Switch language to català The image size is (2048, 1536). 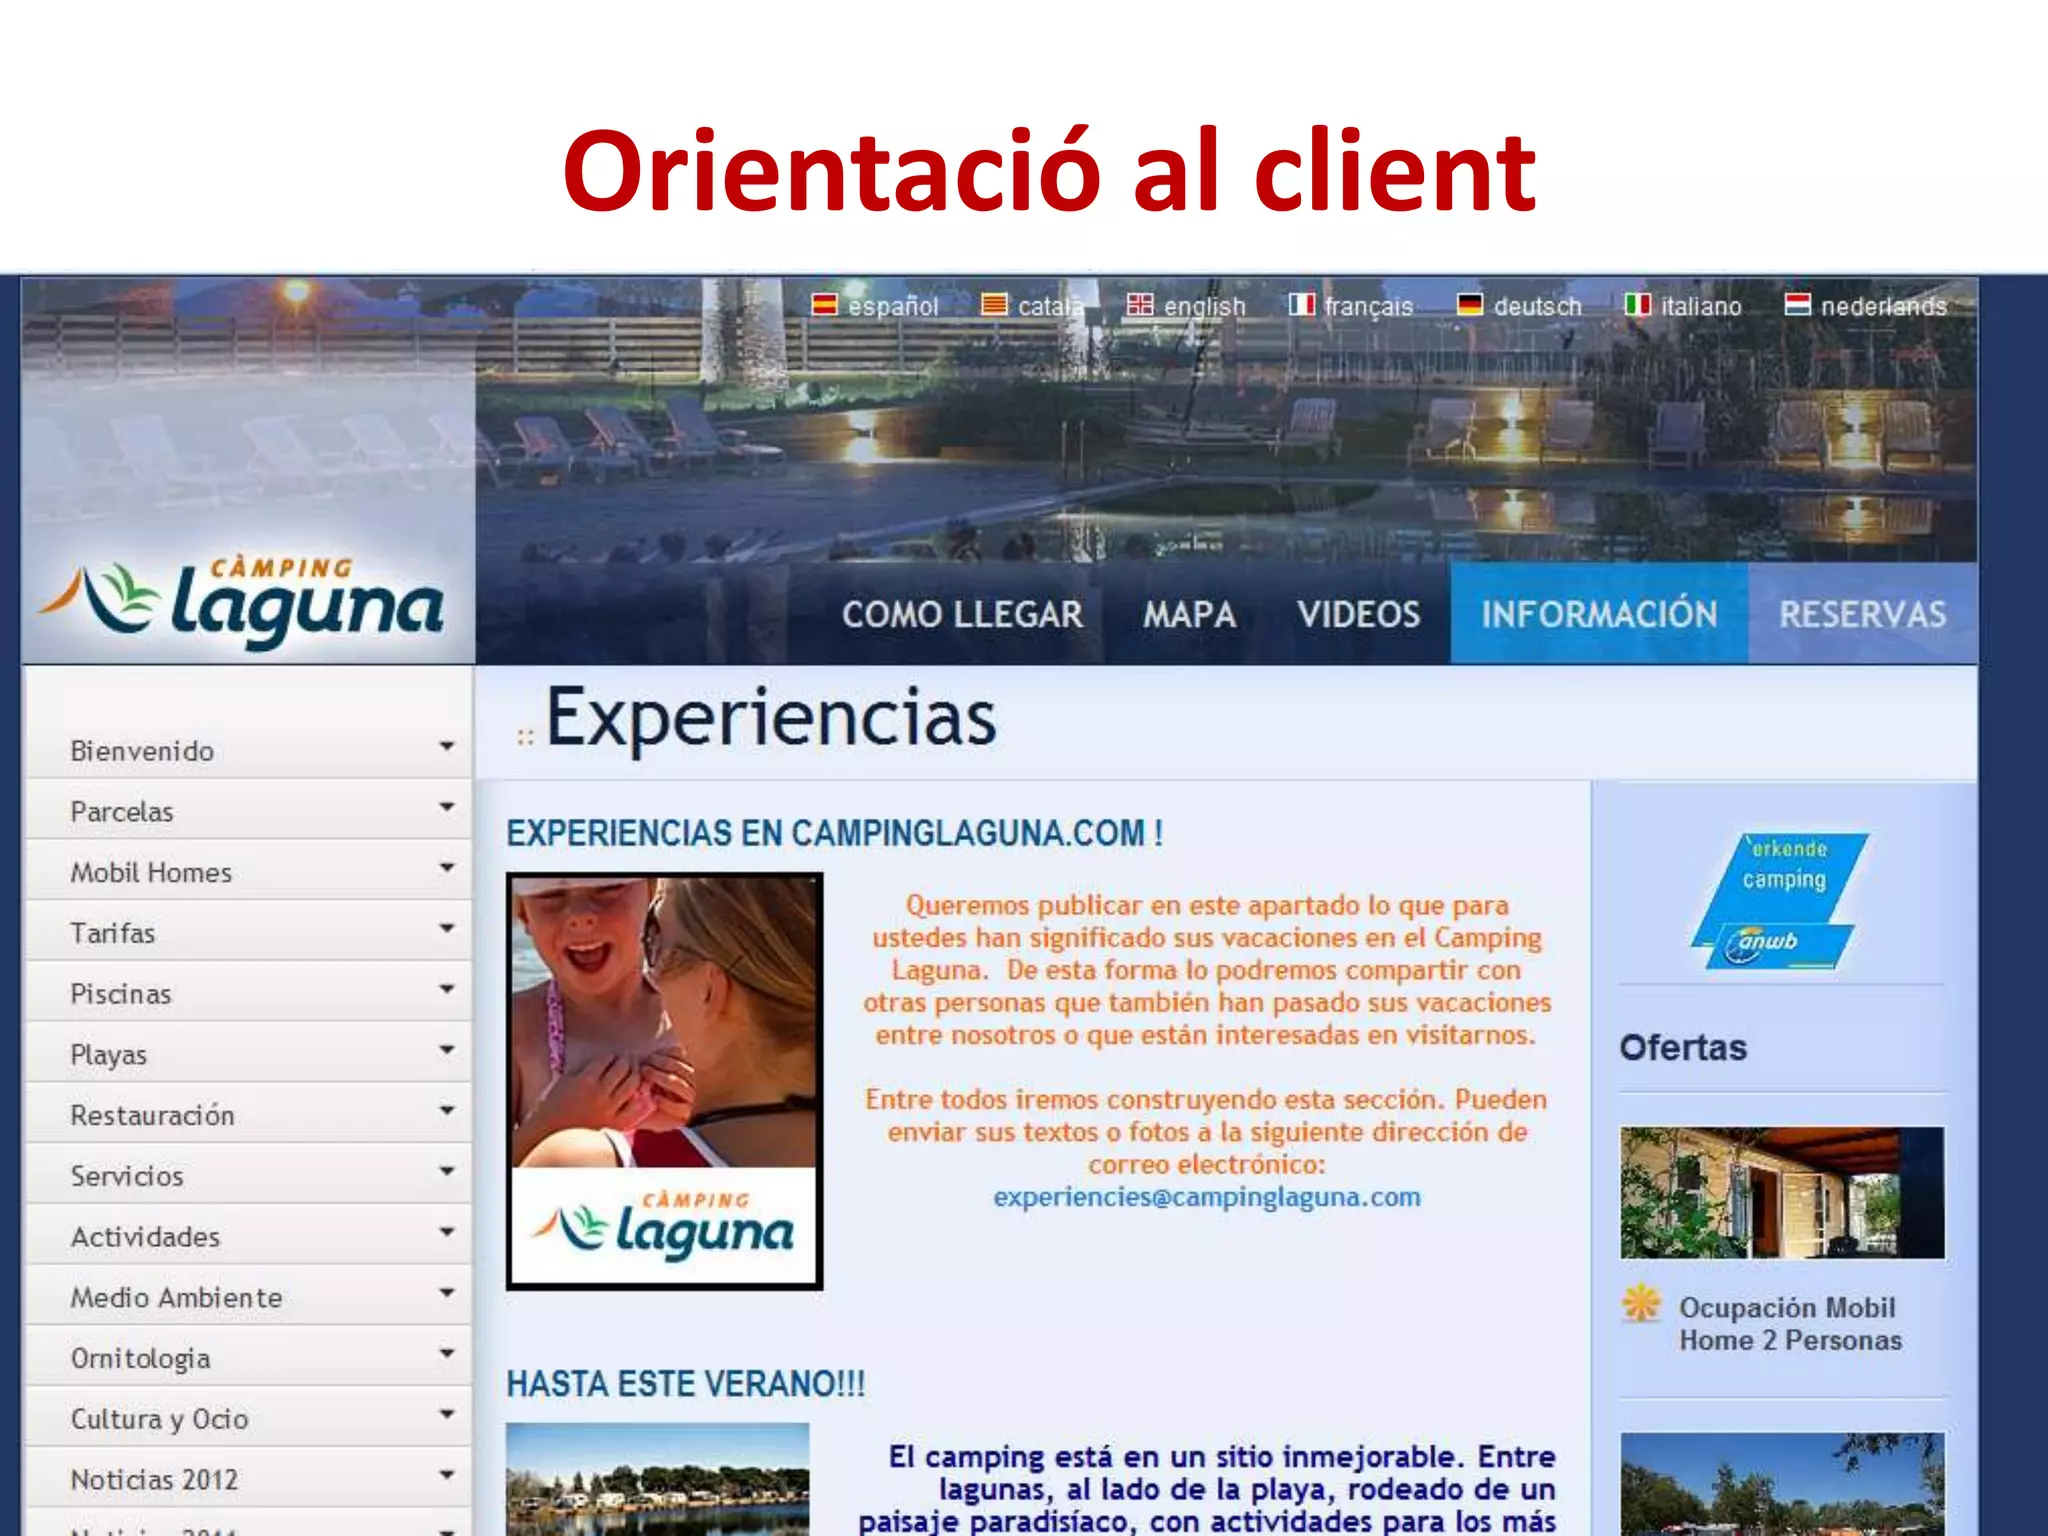click(1051, 306)
